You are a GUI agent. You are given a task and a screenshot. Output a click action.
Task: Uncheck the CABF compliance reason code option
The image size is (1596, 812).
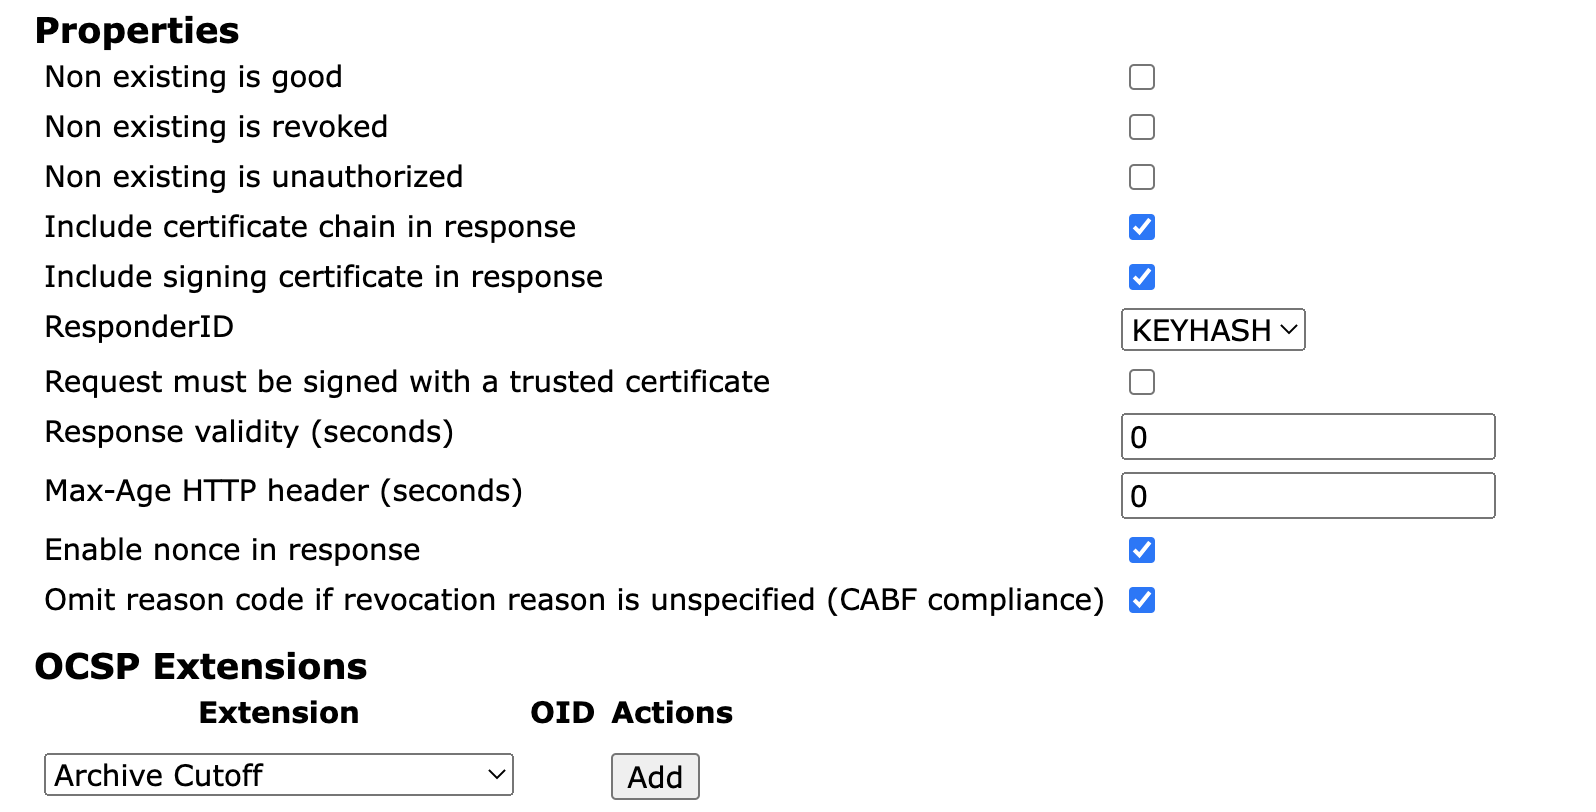(1141, 600)
